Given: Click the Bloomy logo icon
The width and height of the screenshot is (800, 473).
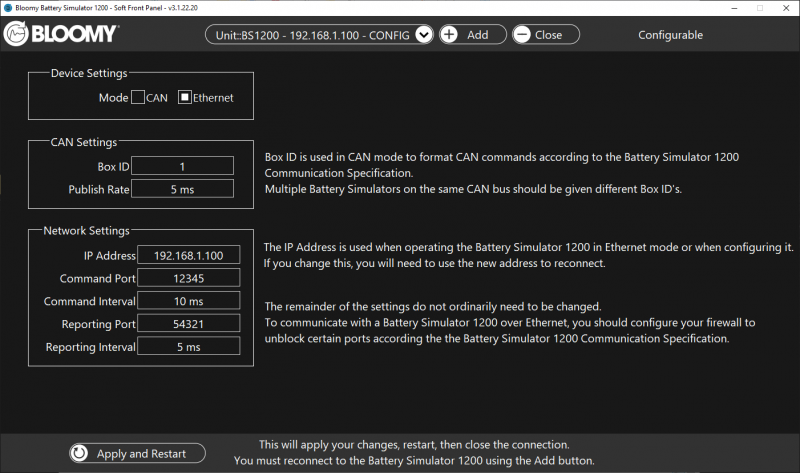Looking at the screenshot, I should [16, 34].
